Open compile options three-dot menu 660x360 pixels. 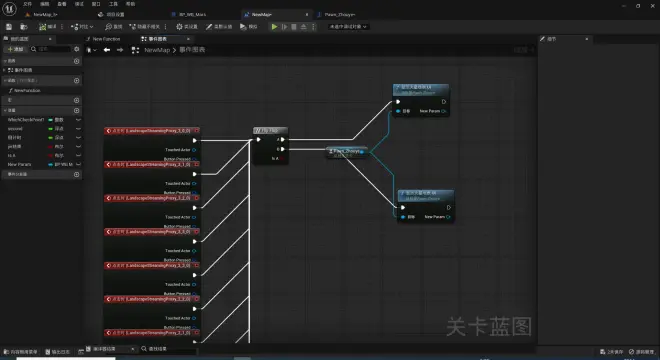62,27
